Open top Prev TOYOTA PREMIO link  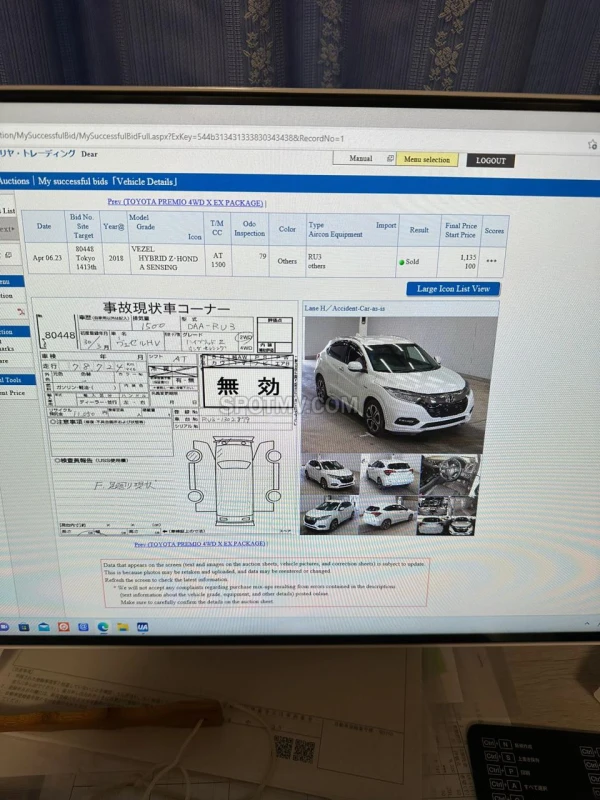(185, 203)
